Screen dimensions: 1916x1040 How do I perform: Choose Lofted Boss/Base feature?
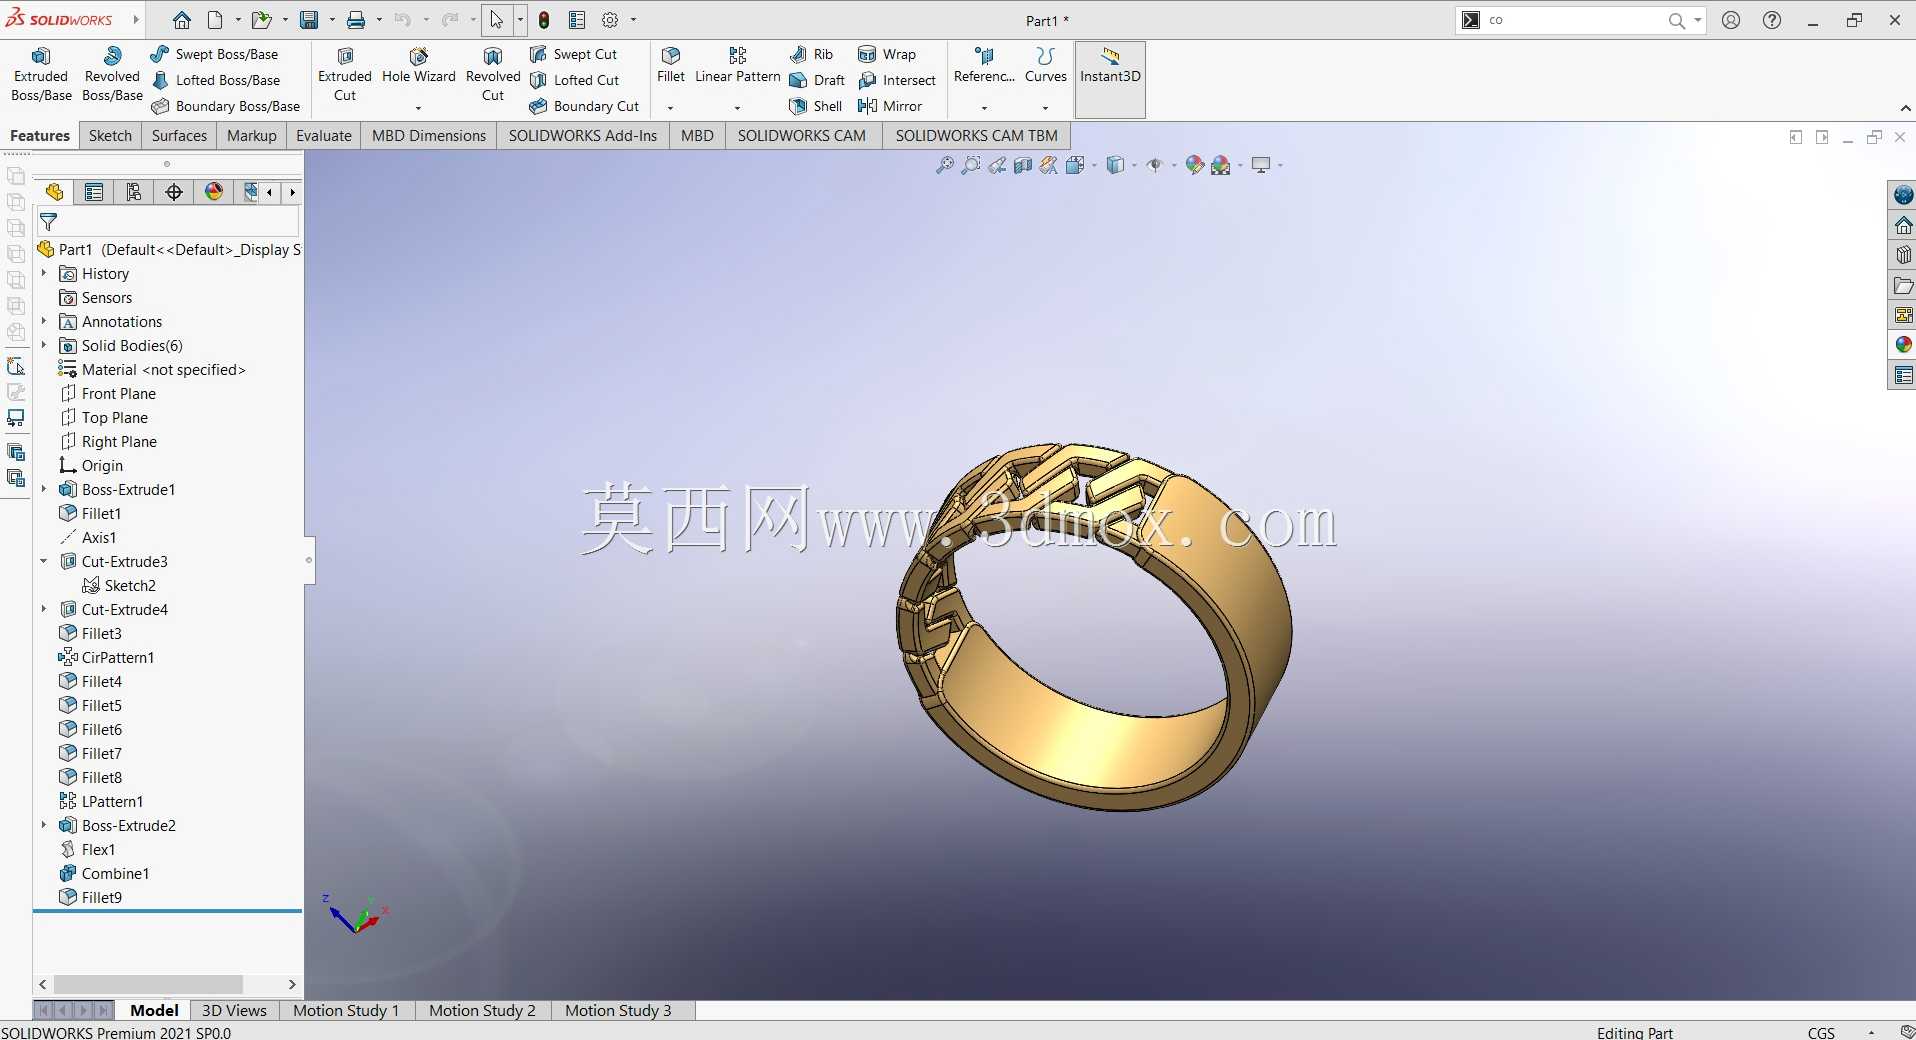(216, 80)
